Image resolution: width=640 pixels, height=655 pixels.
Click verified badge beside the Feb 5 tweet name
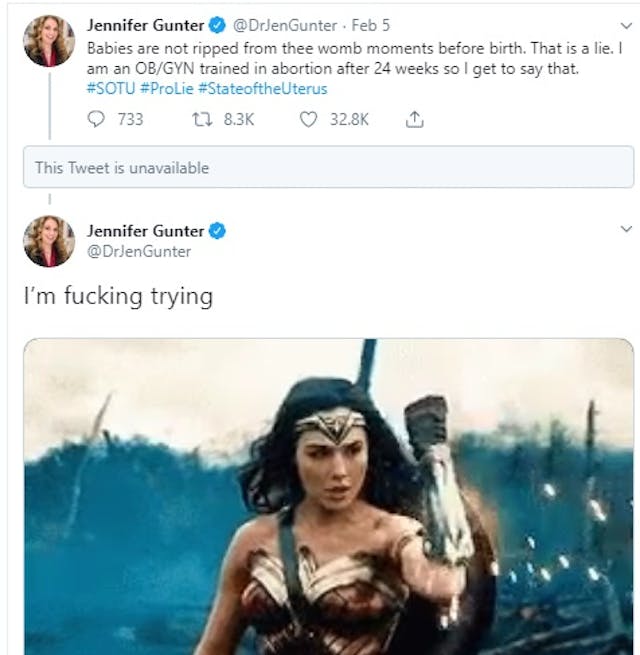(x=216, y=25)
